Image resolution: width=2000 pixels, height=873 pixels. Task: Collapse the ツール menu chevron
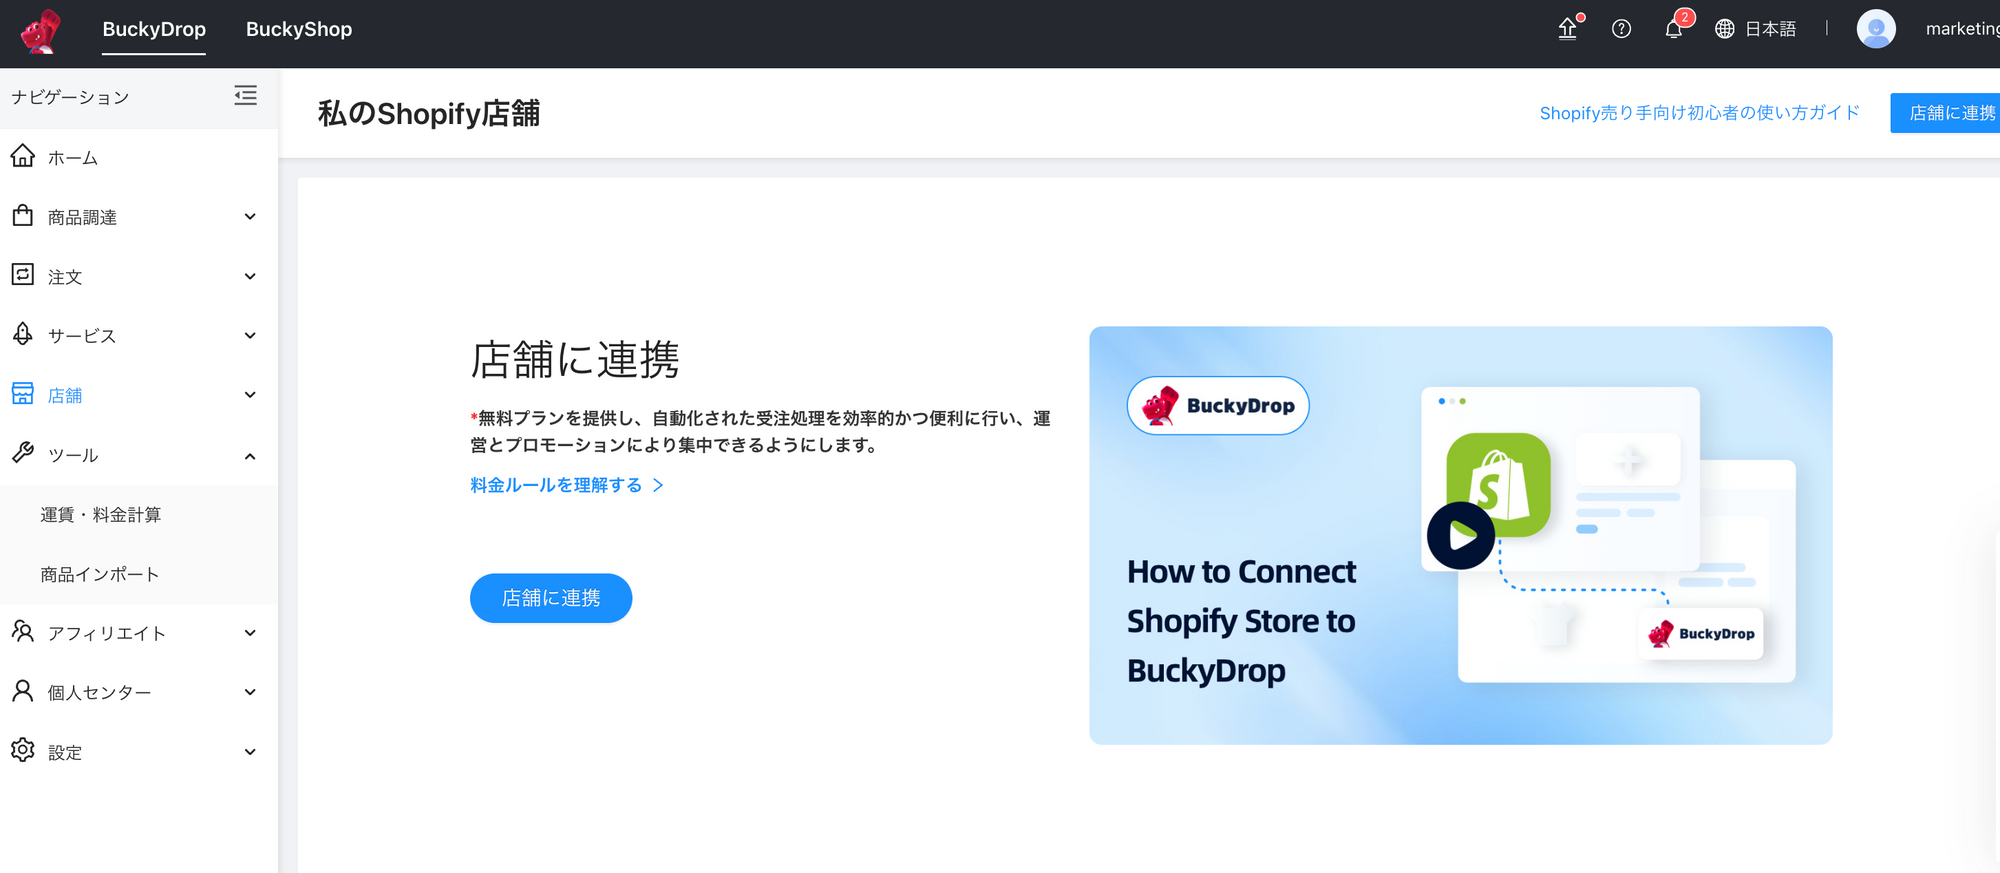click(250, 456)
